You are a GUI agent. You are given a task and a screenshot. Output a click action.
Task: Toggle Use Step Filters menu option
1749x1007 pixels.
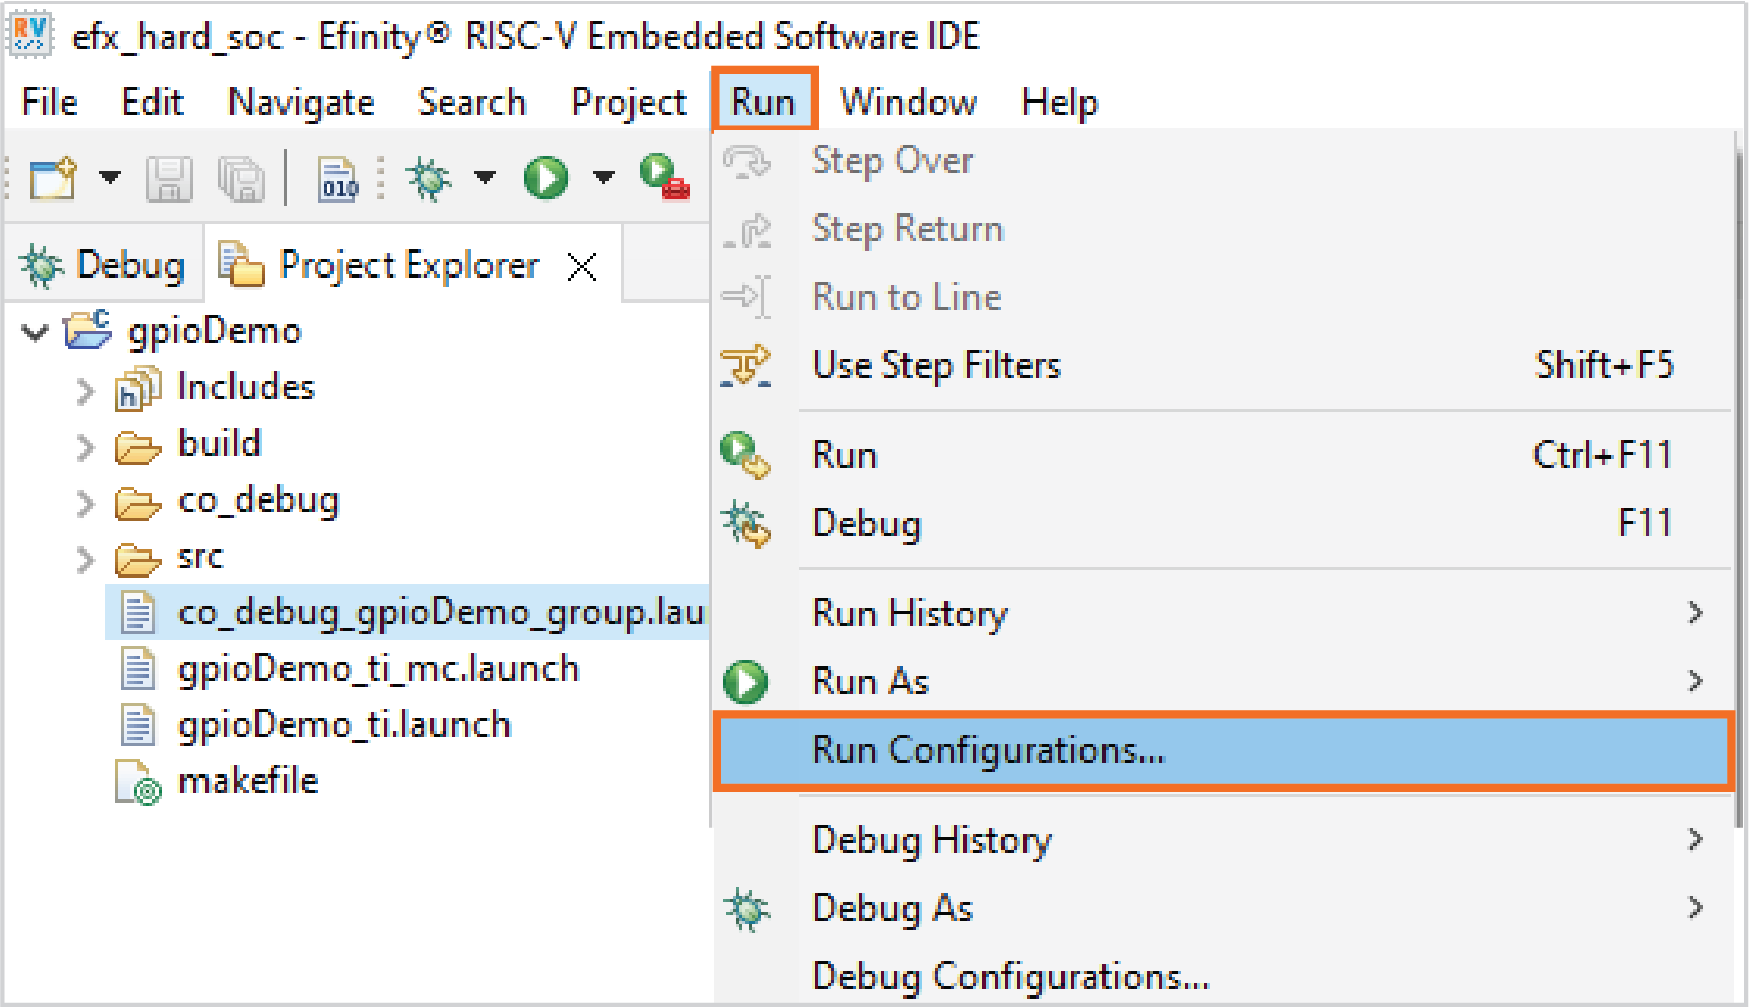click(x=936, y=366)
